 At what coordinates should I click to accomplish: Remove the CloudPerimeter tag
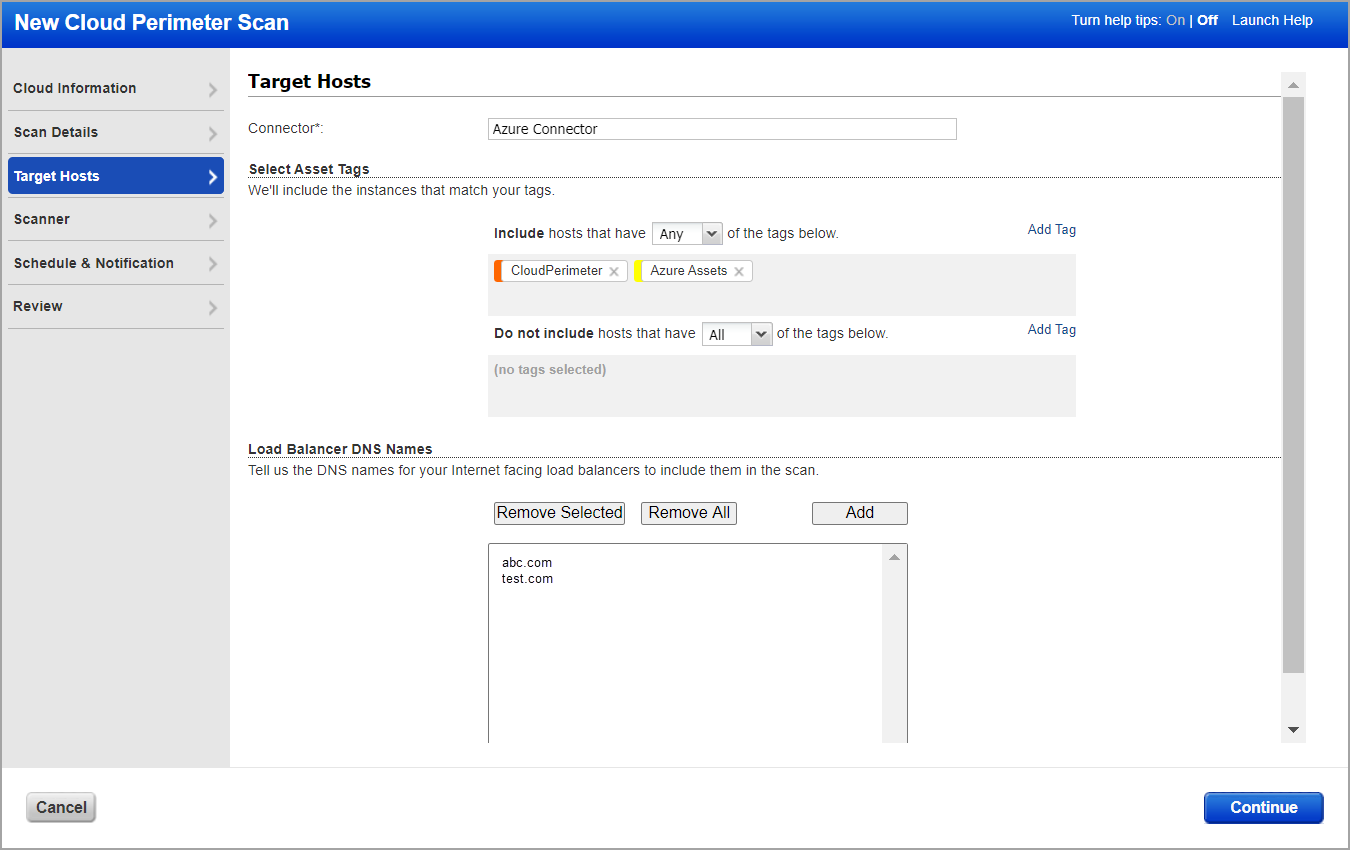pyautogui.click(x=614, y=270)
